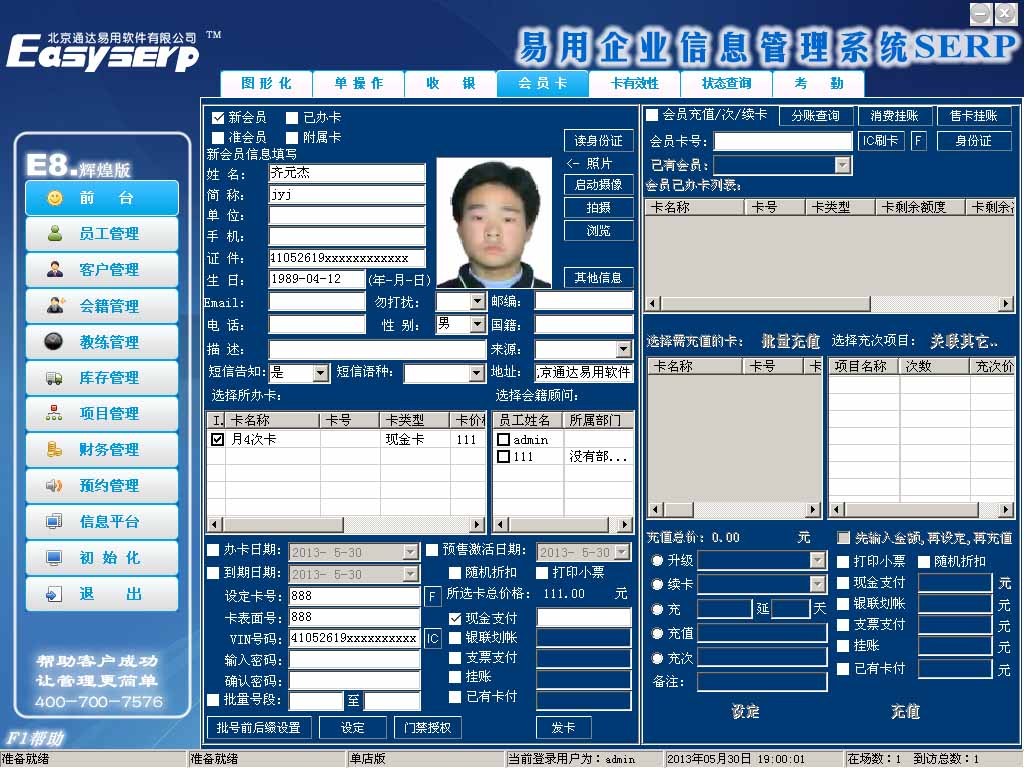Open the 短信告知 dropdown

(x=320, y=373)
